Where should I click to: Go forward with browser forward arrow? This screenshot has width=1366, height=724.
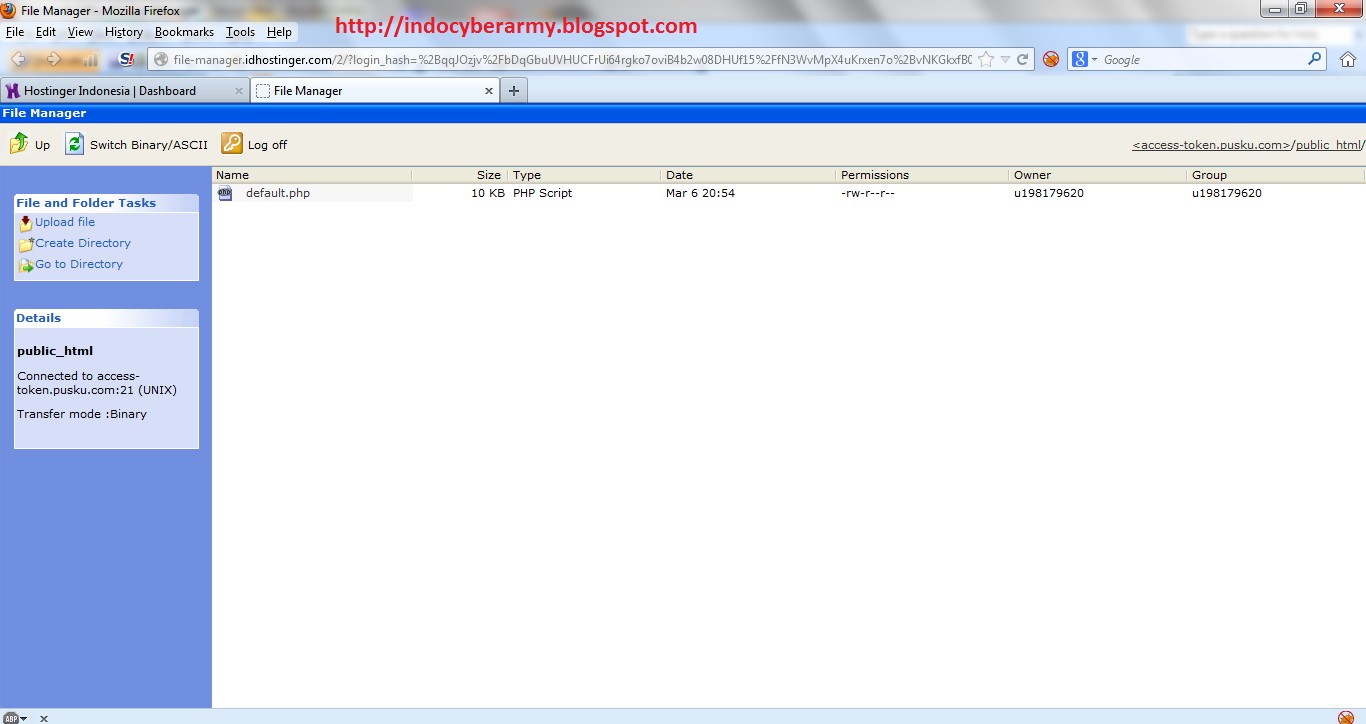click(52, 60)
